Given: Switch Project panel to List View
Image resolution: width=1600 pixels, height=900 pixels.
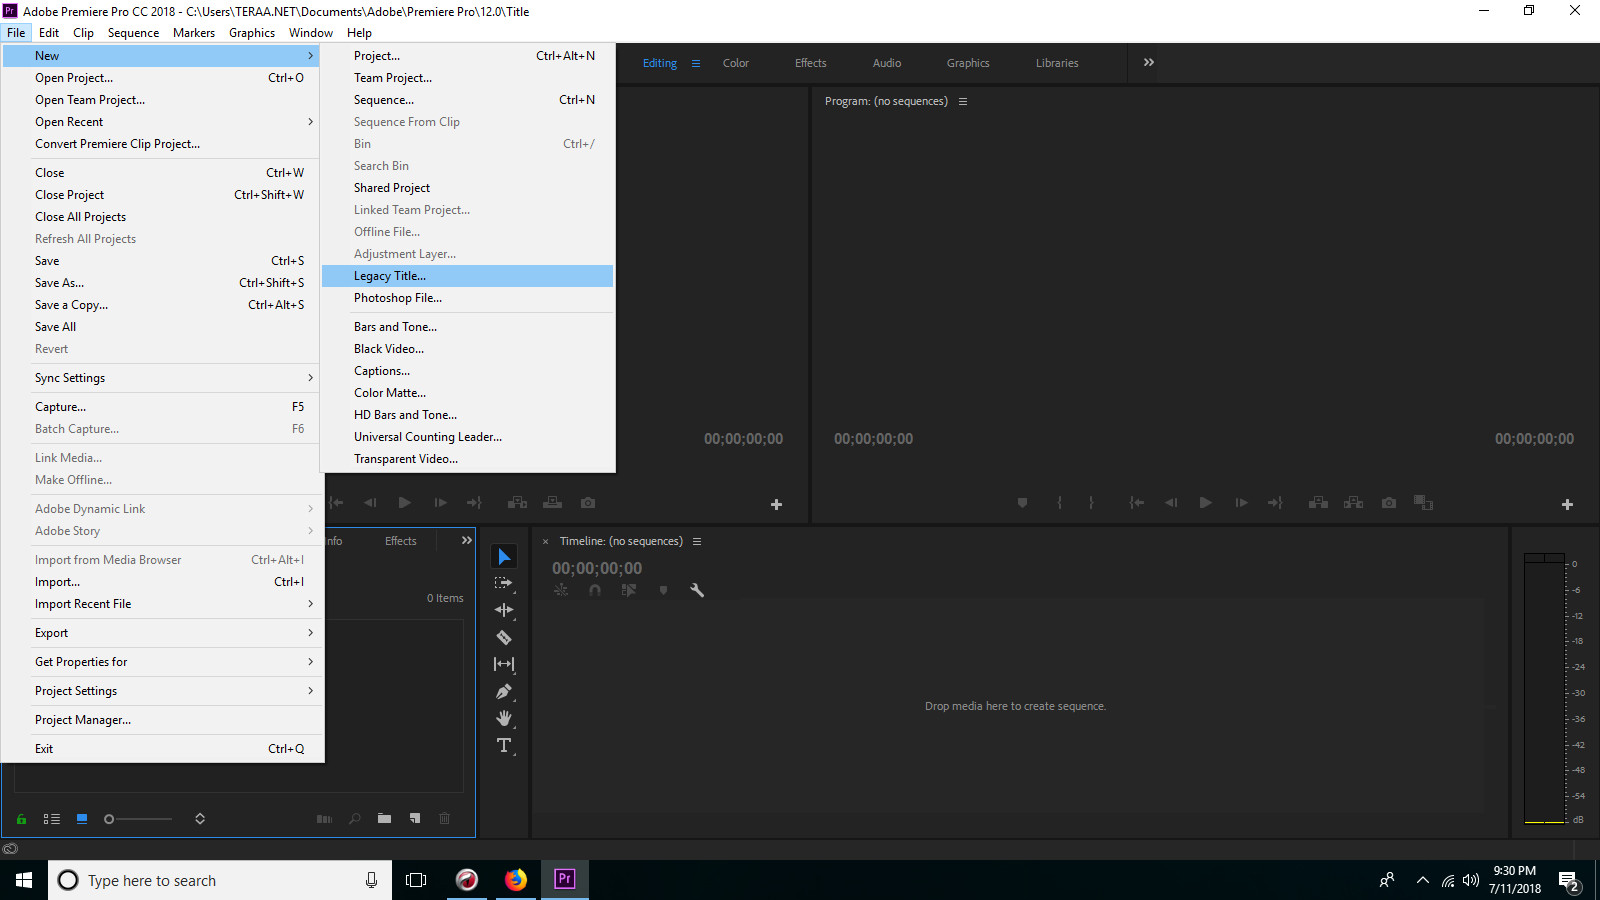Looking at the screenshot, I should coord(52,819).
